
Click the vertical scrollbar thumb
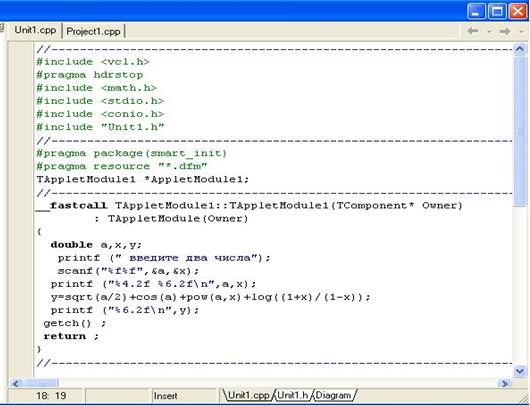pos(520,130)
